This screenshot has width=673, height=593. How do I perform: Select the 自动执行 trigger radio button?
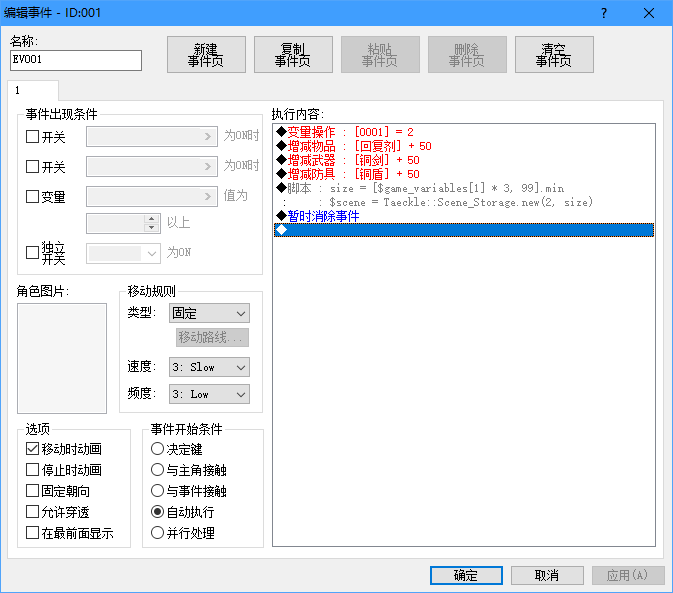click(x=158, y=512)
